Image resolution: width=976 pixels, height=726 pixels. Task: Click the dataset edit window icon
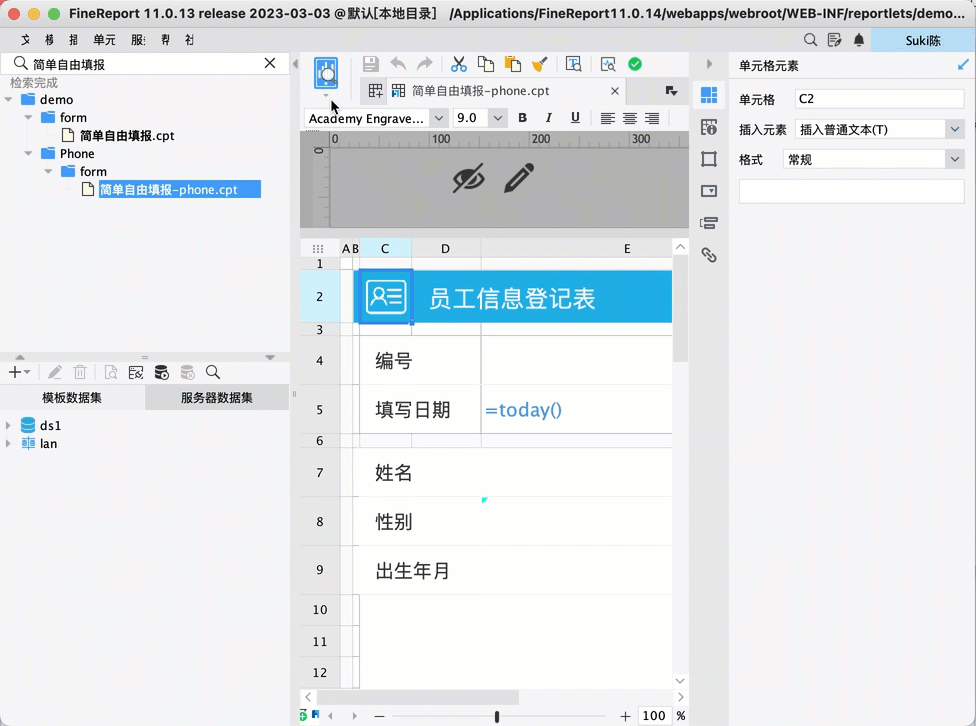[x=136, y=372]
